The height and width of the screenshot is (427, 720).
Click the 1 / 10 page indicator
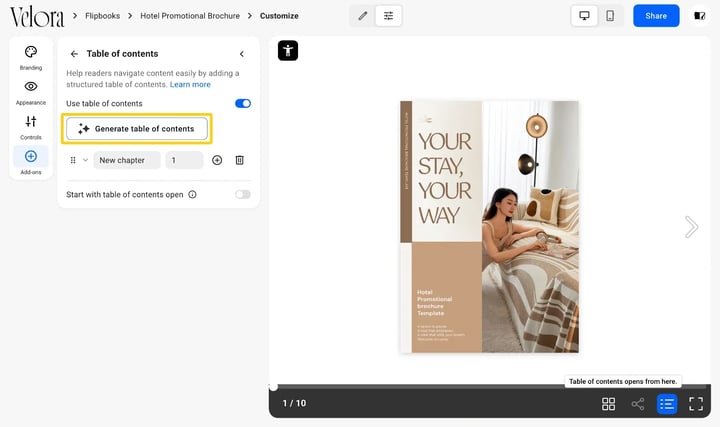click(x=294, y=403)
